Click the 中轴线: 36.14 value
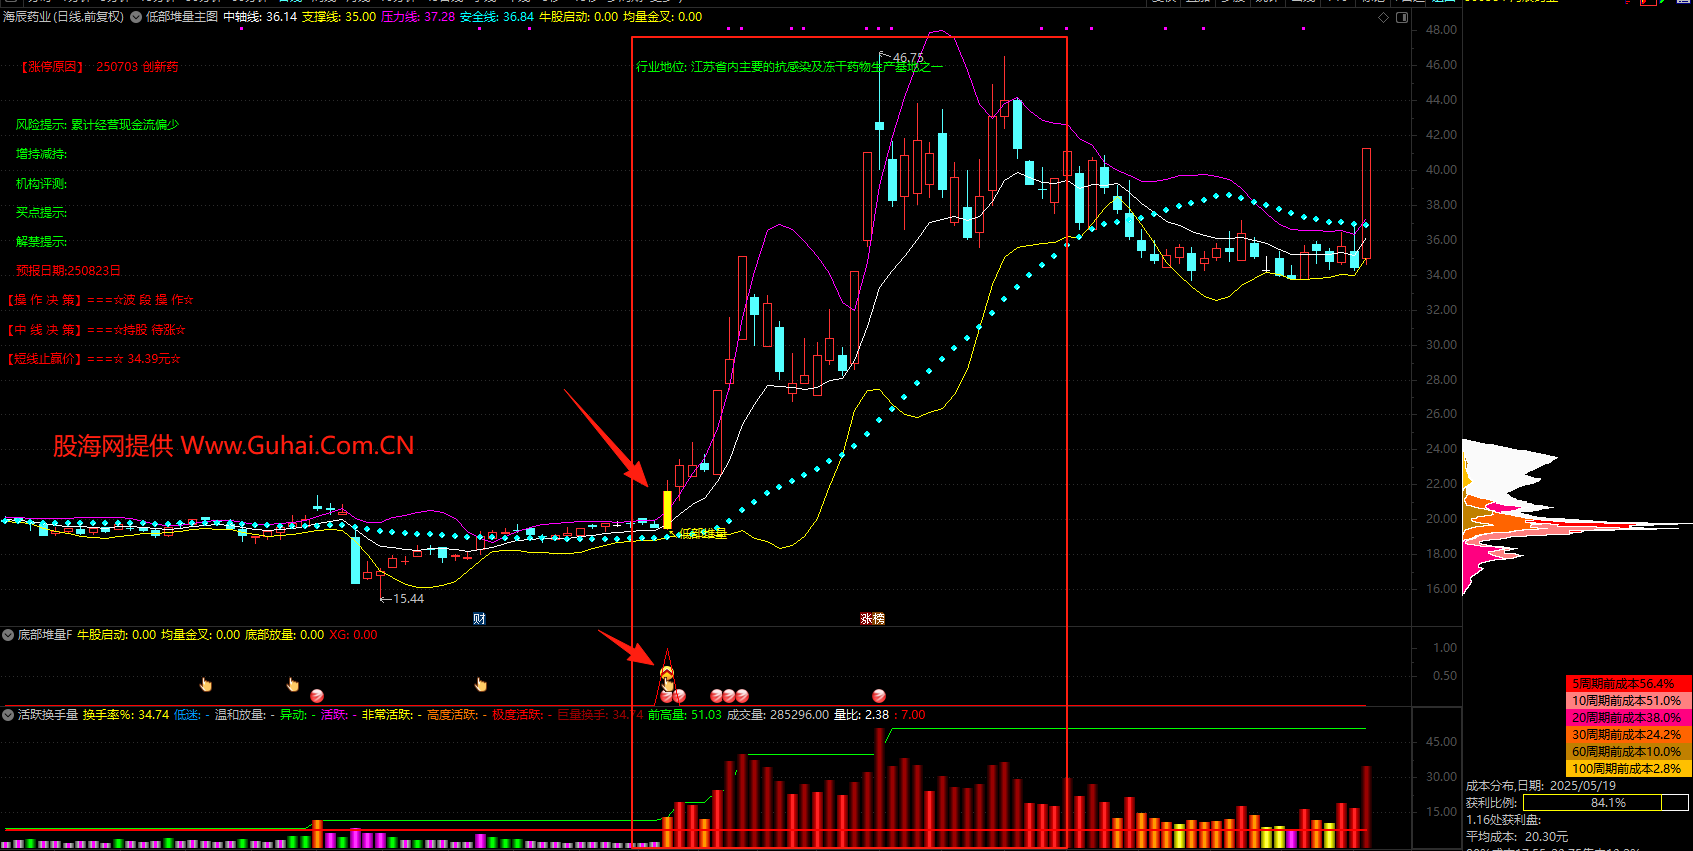1693x851 pixels. pos(260,17)
